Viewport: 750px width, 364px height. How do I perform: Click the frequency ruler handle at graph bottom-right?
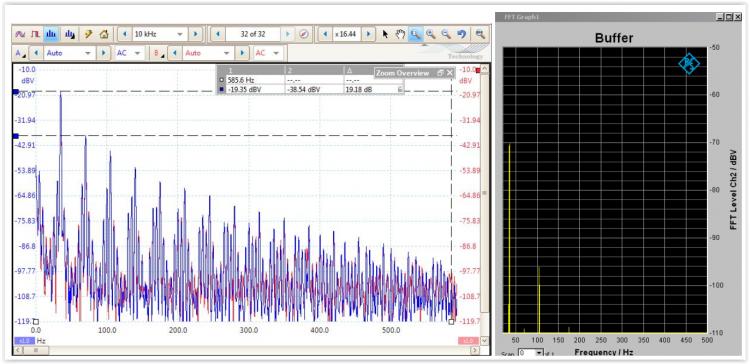tap(451, 322)
